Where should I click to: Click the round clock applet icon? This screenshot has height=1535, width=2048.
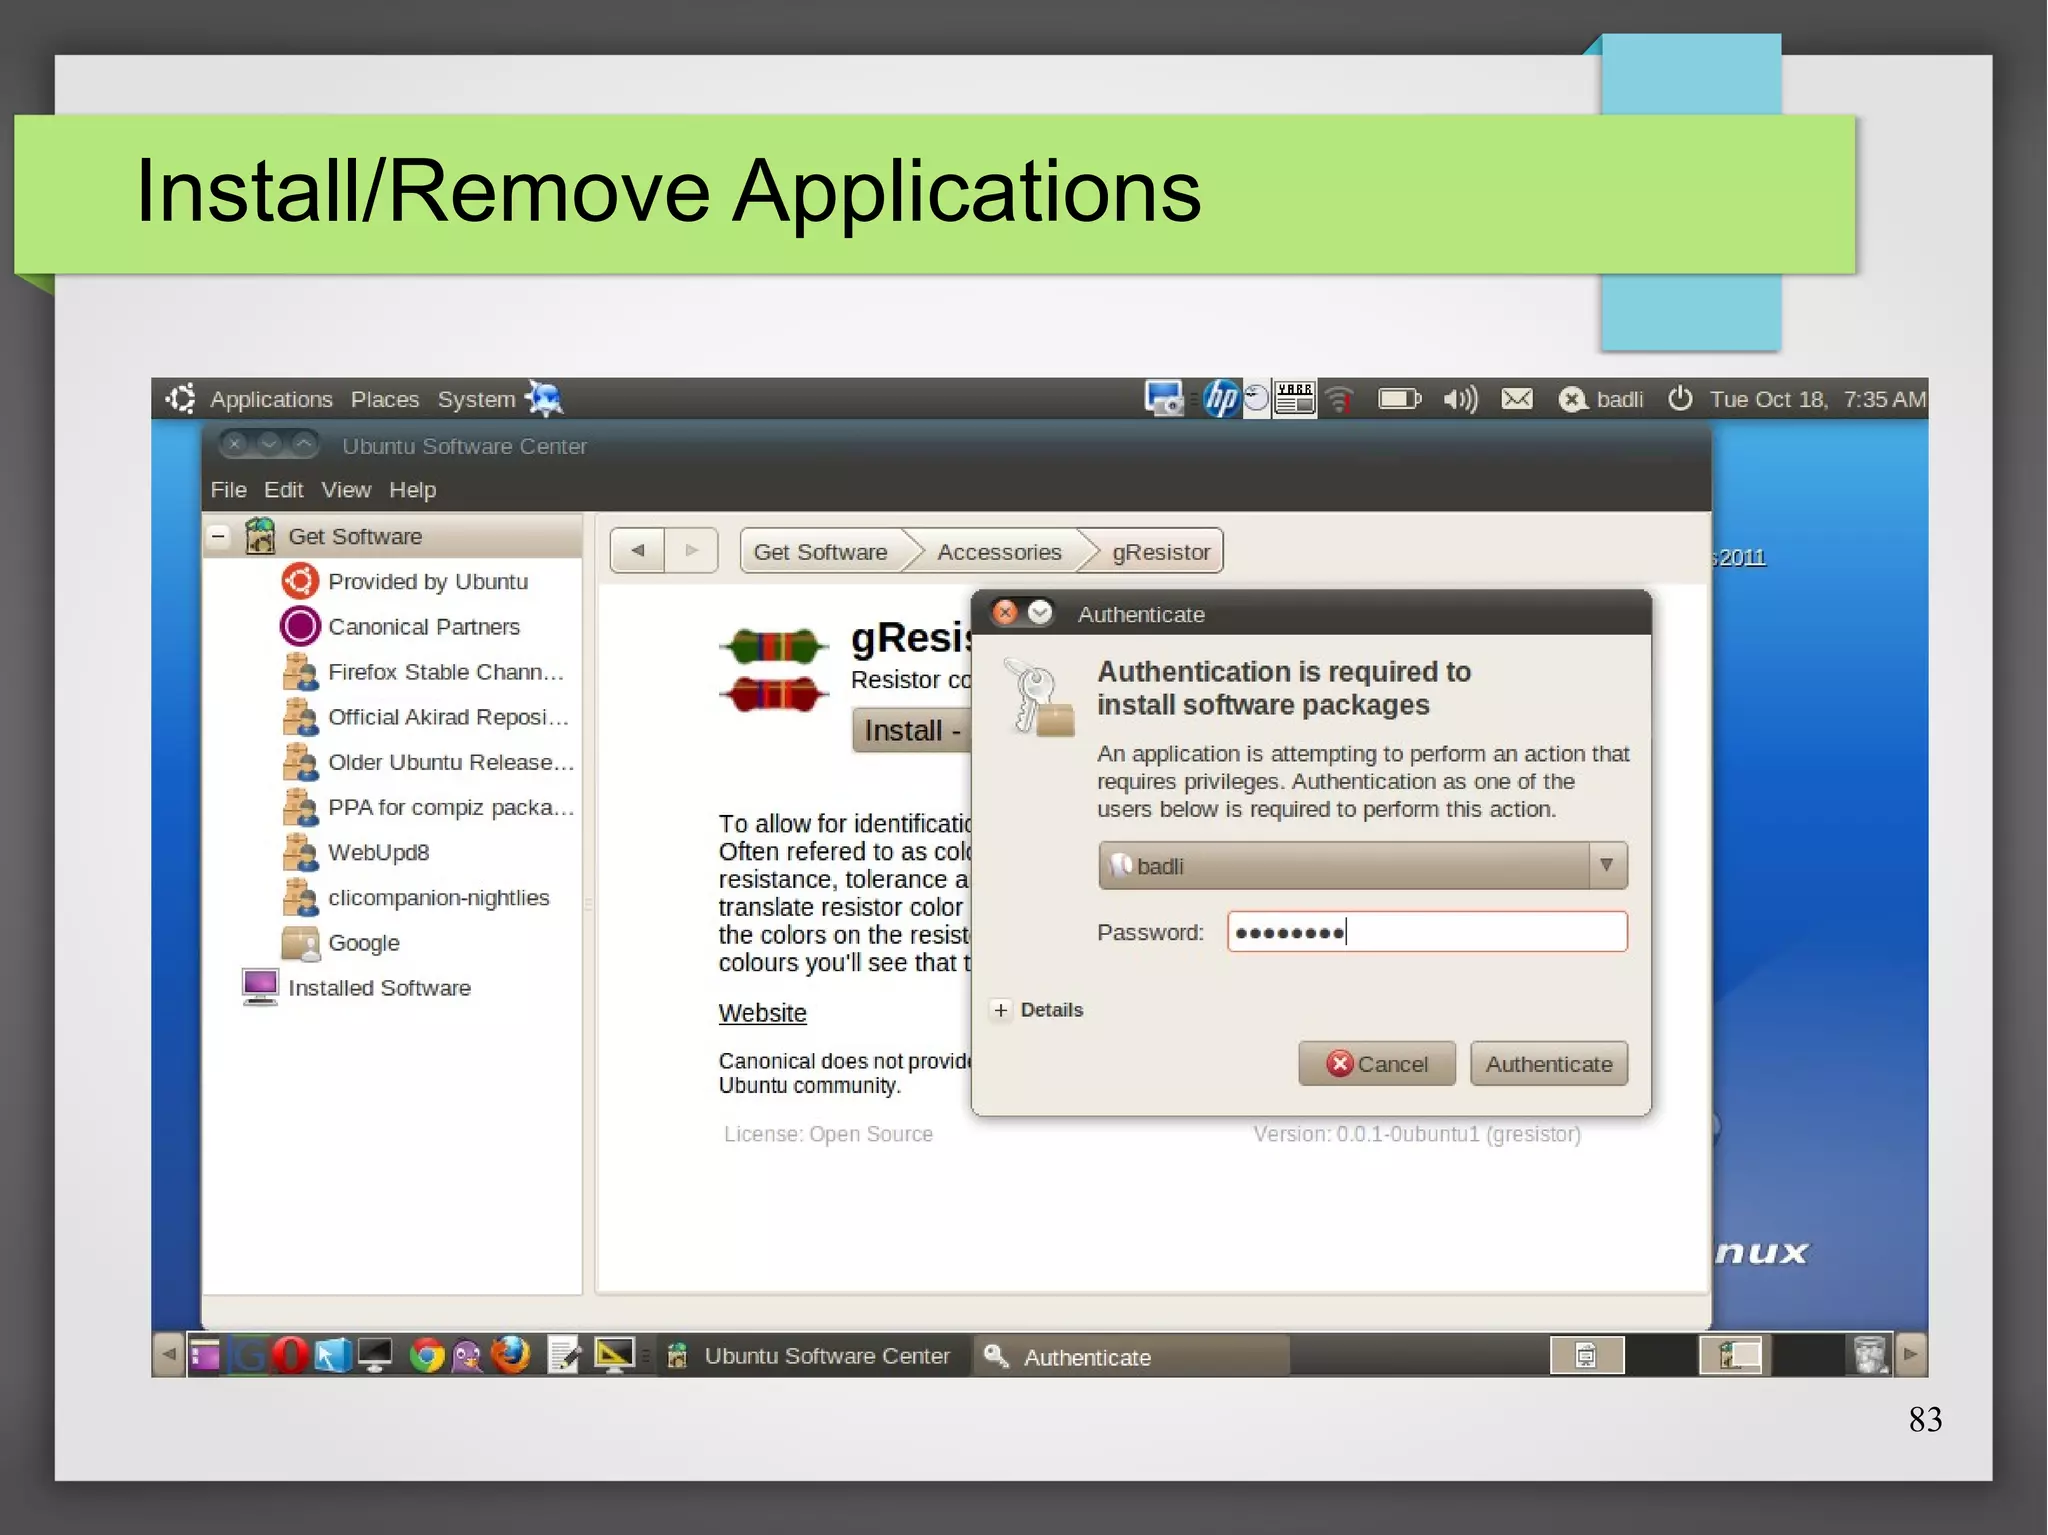(x=1256, y=399)
